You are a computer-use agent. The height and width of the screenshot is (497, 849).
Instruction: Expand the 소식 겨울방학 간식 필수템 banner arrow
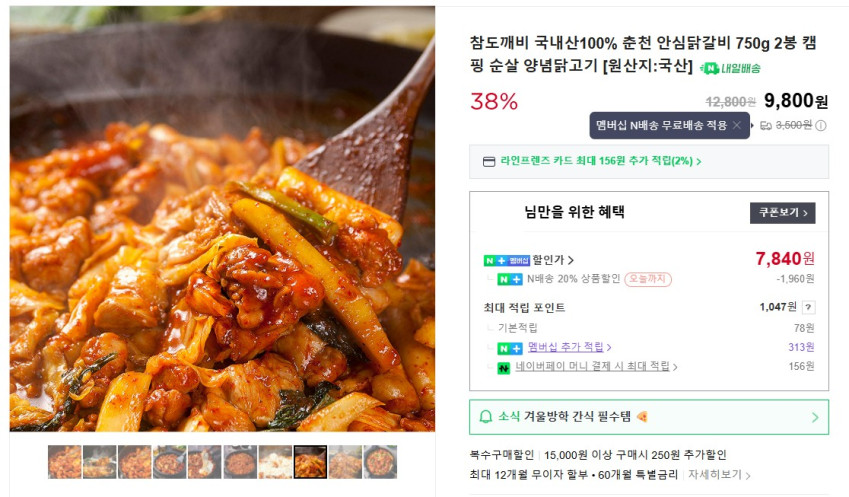pyautogui.click(x=815, y=417)
